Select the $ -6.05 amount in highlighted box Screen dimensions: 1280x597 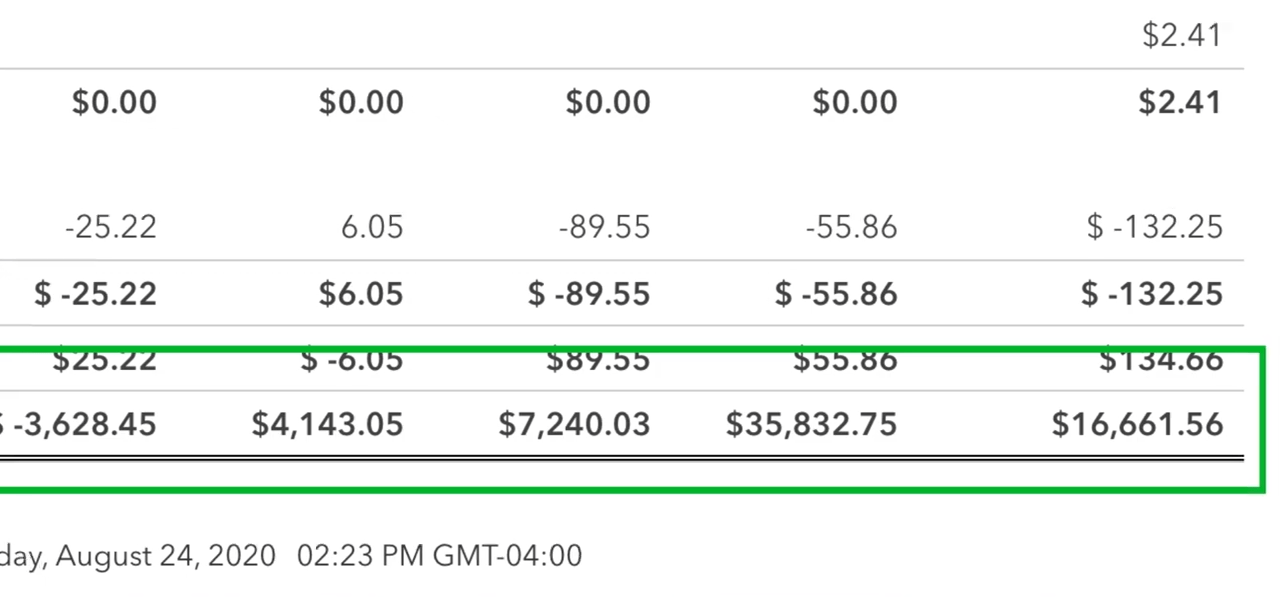click(352, 360)
